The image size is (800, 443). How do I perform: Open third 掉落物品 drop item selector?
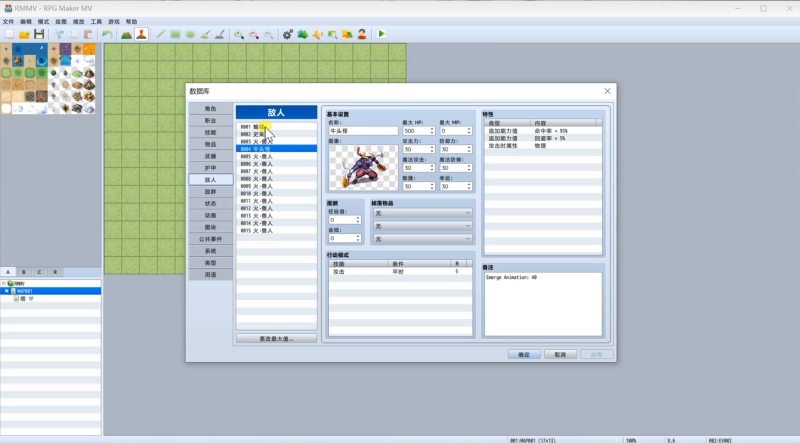coord(422,239)
